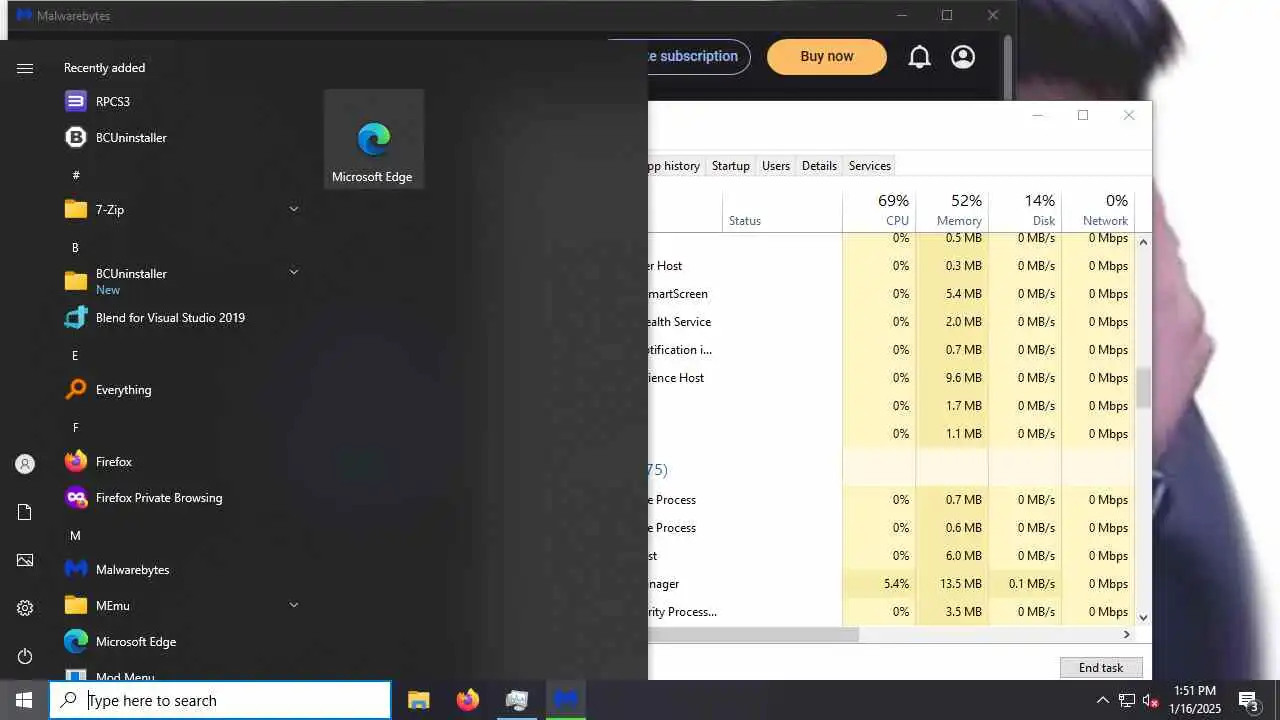Open Settings gear in Start sidebar
1280x720 pixels.
25,608
